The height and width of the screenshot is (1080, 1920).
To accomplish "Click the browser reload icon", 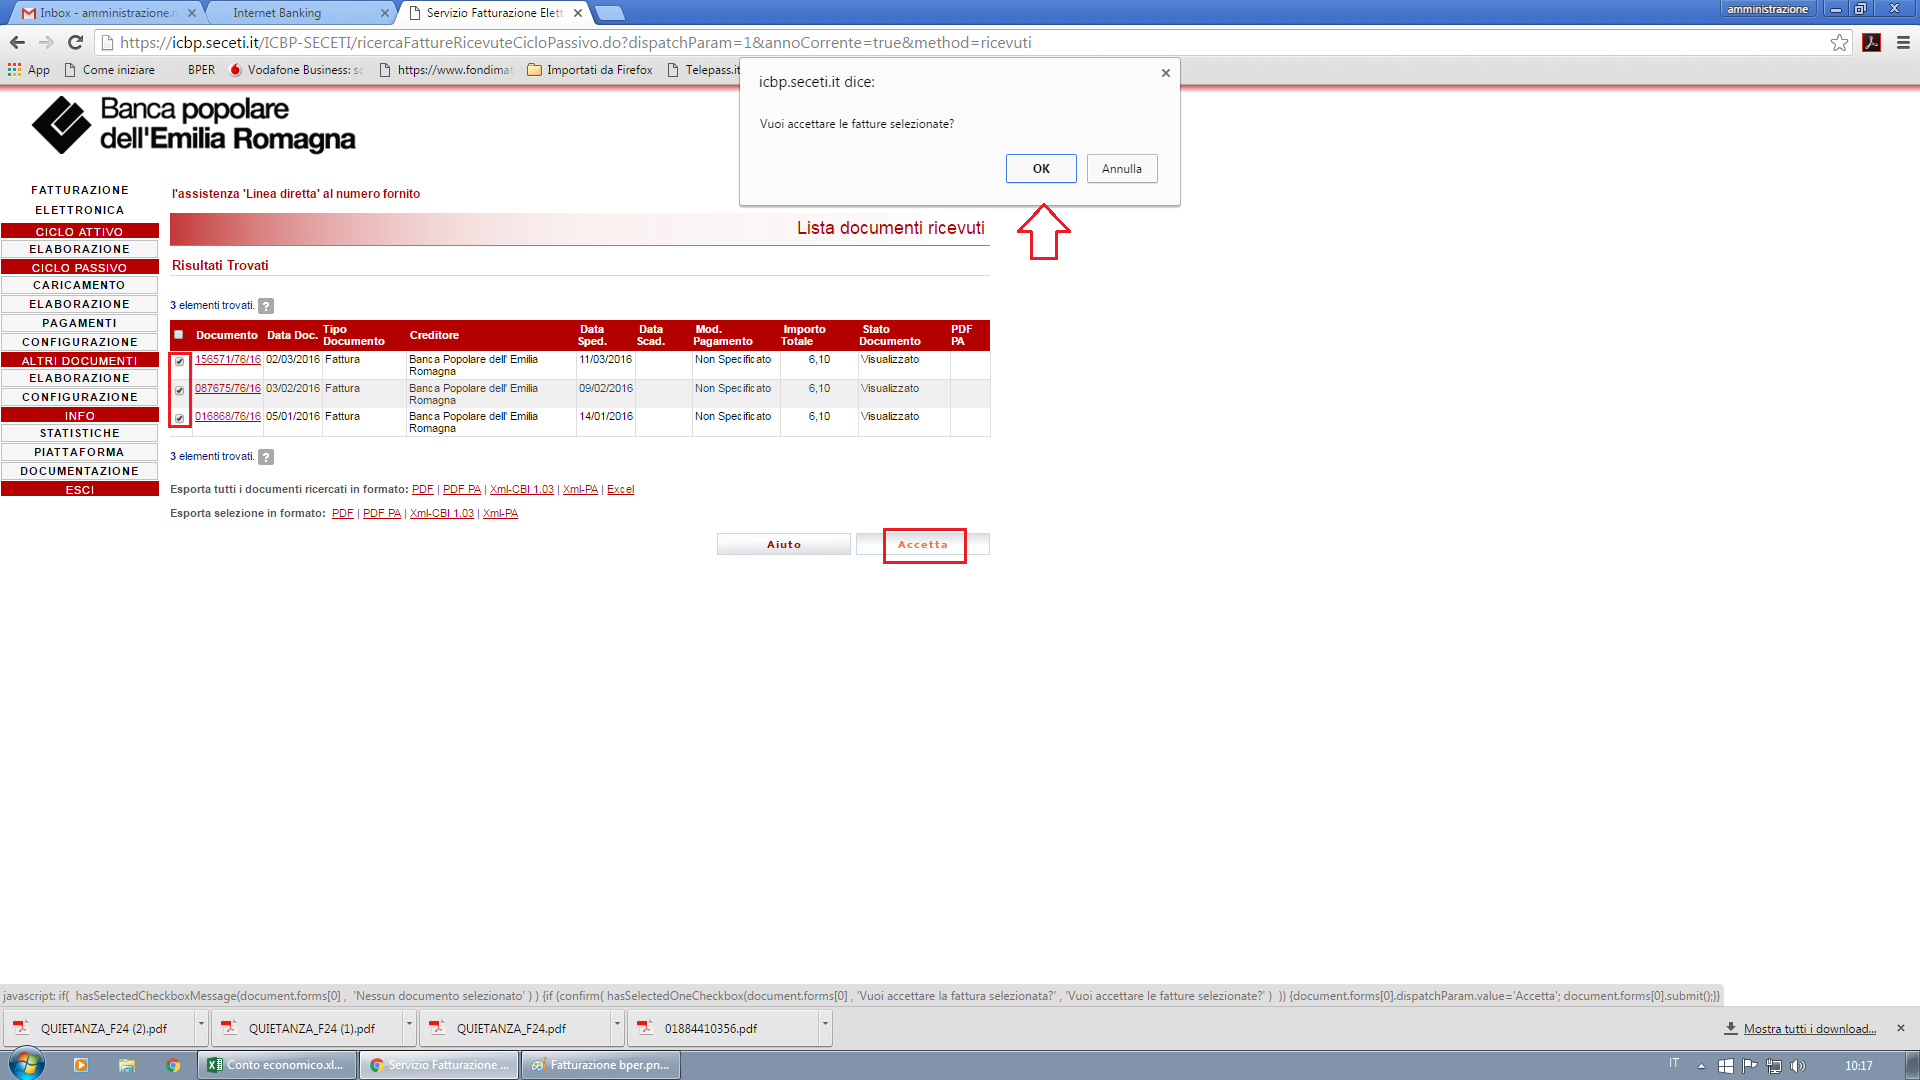I will tap(75, 42).
